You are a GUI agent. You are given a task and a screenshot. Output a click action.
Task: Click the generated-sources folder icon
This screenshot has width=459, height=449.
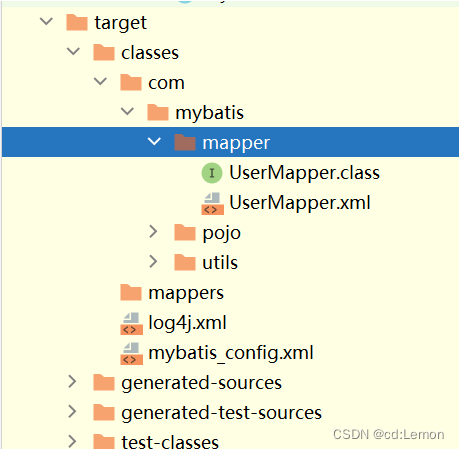pos(104,382)
